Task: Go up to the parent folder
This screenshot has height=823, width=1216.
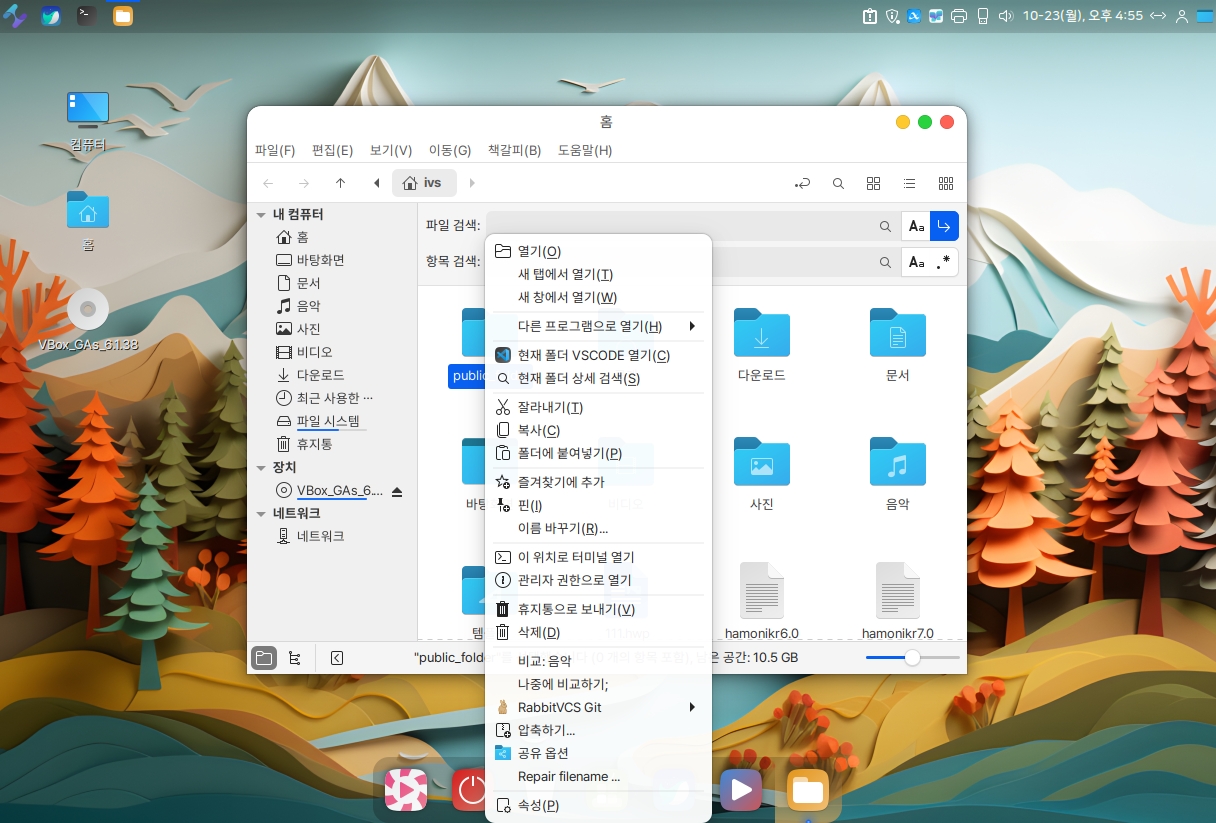Action: click(340, 183)
